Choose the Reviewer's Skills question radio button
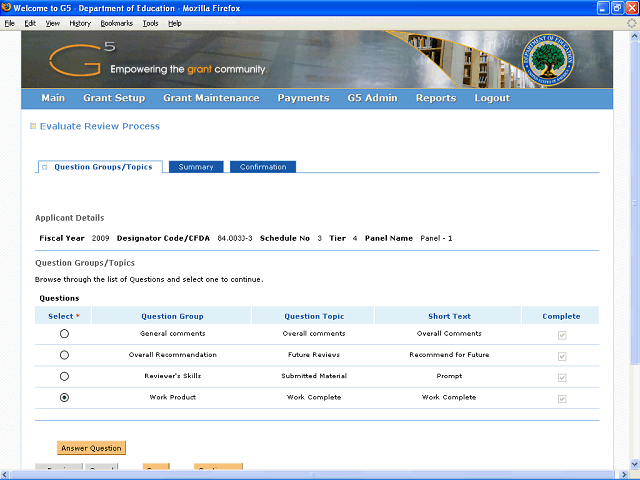Image resolution: width=640 pixels, height=480 pixels. point(65,376)
